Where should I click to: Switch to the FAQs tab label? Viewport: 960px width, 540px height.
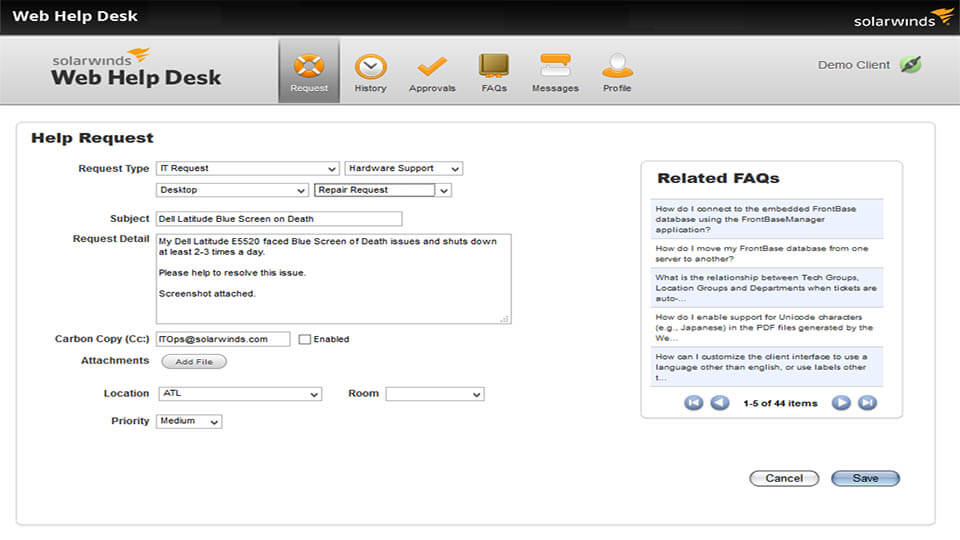tap(494, 88)
